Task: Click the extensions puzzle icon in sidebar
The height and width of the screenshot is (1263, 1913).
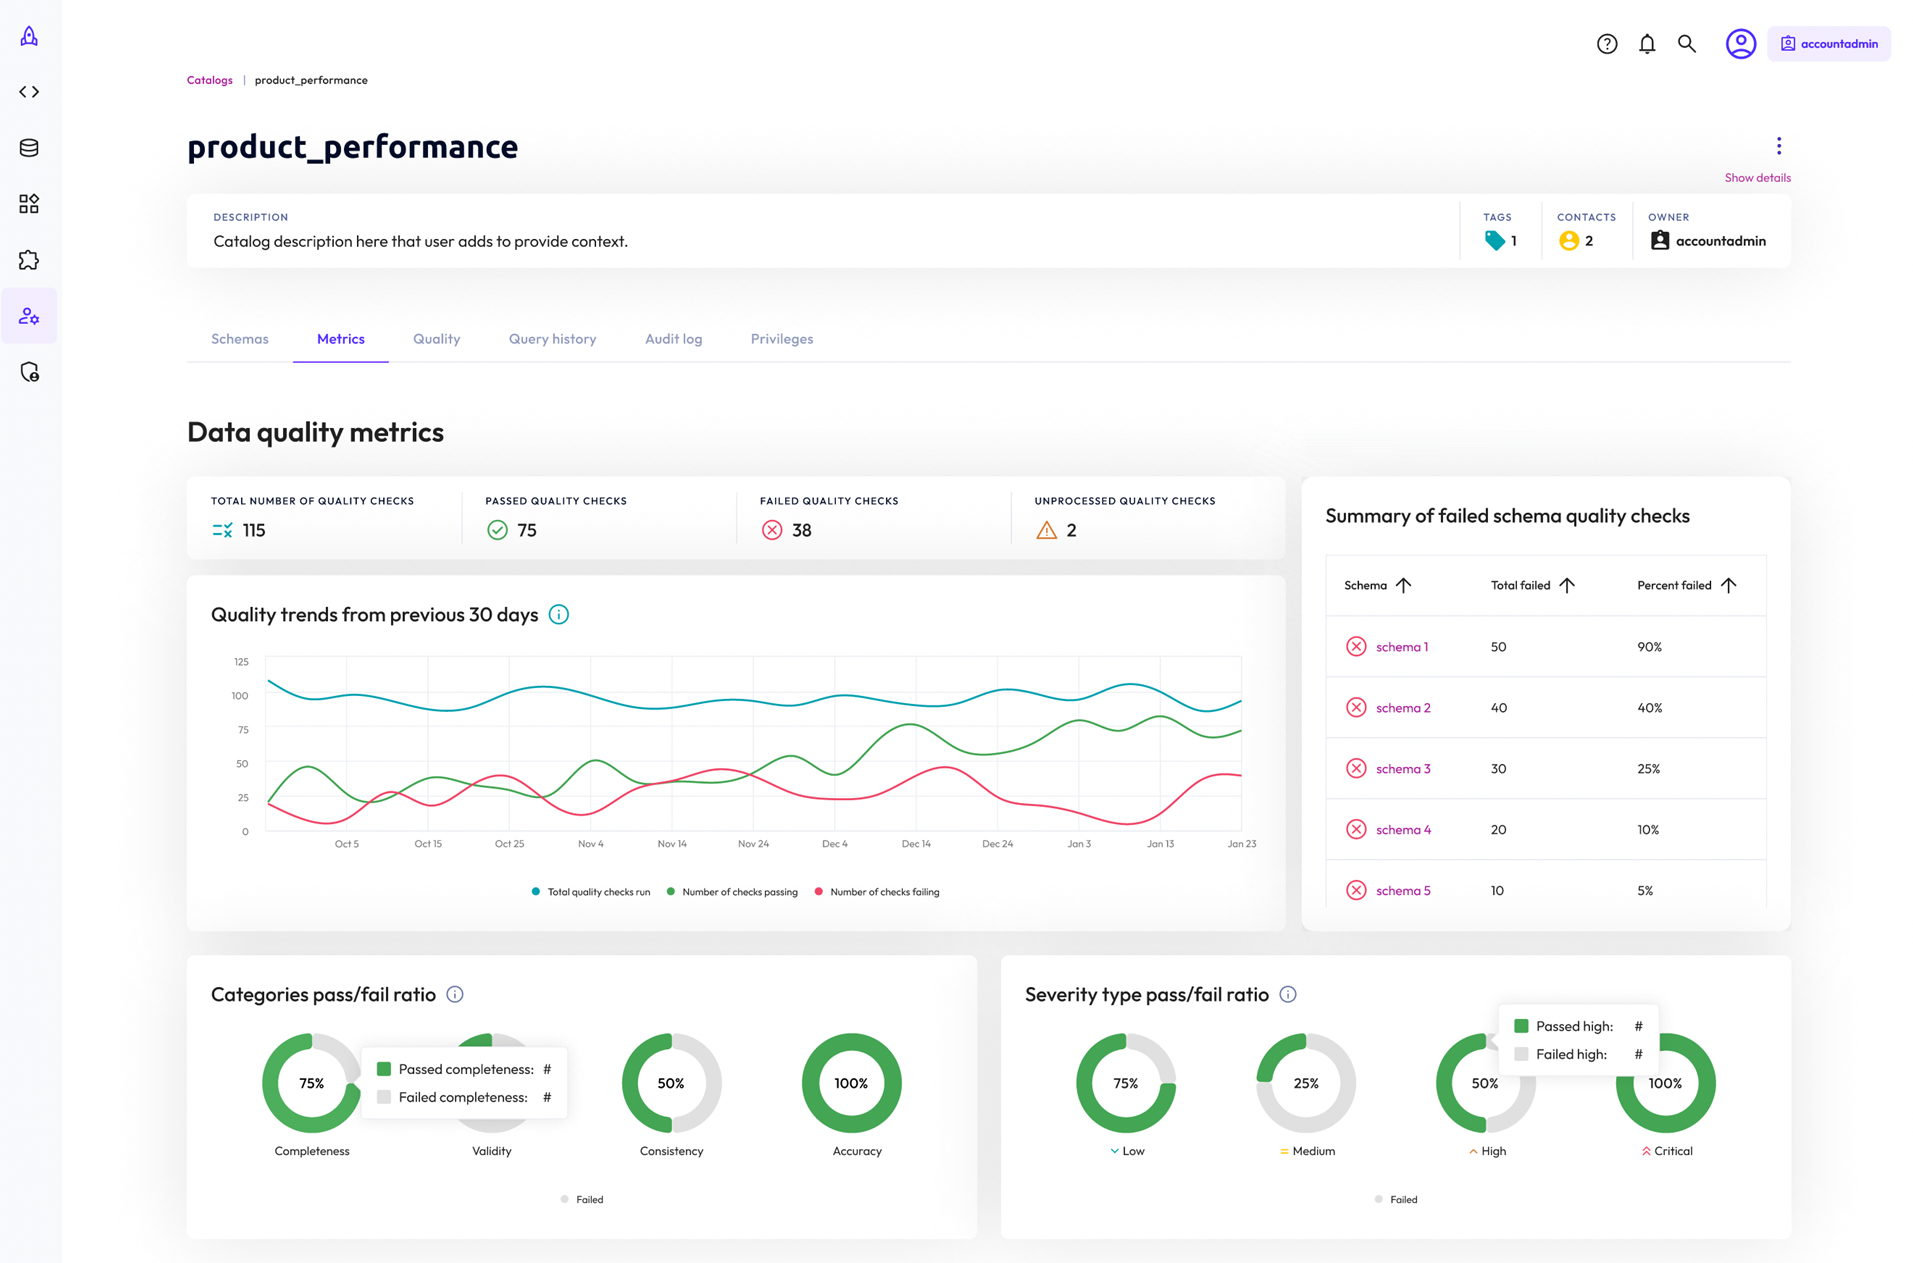Action: [29, 260]
